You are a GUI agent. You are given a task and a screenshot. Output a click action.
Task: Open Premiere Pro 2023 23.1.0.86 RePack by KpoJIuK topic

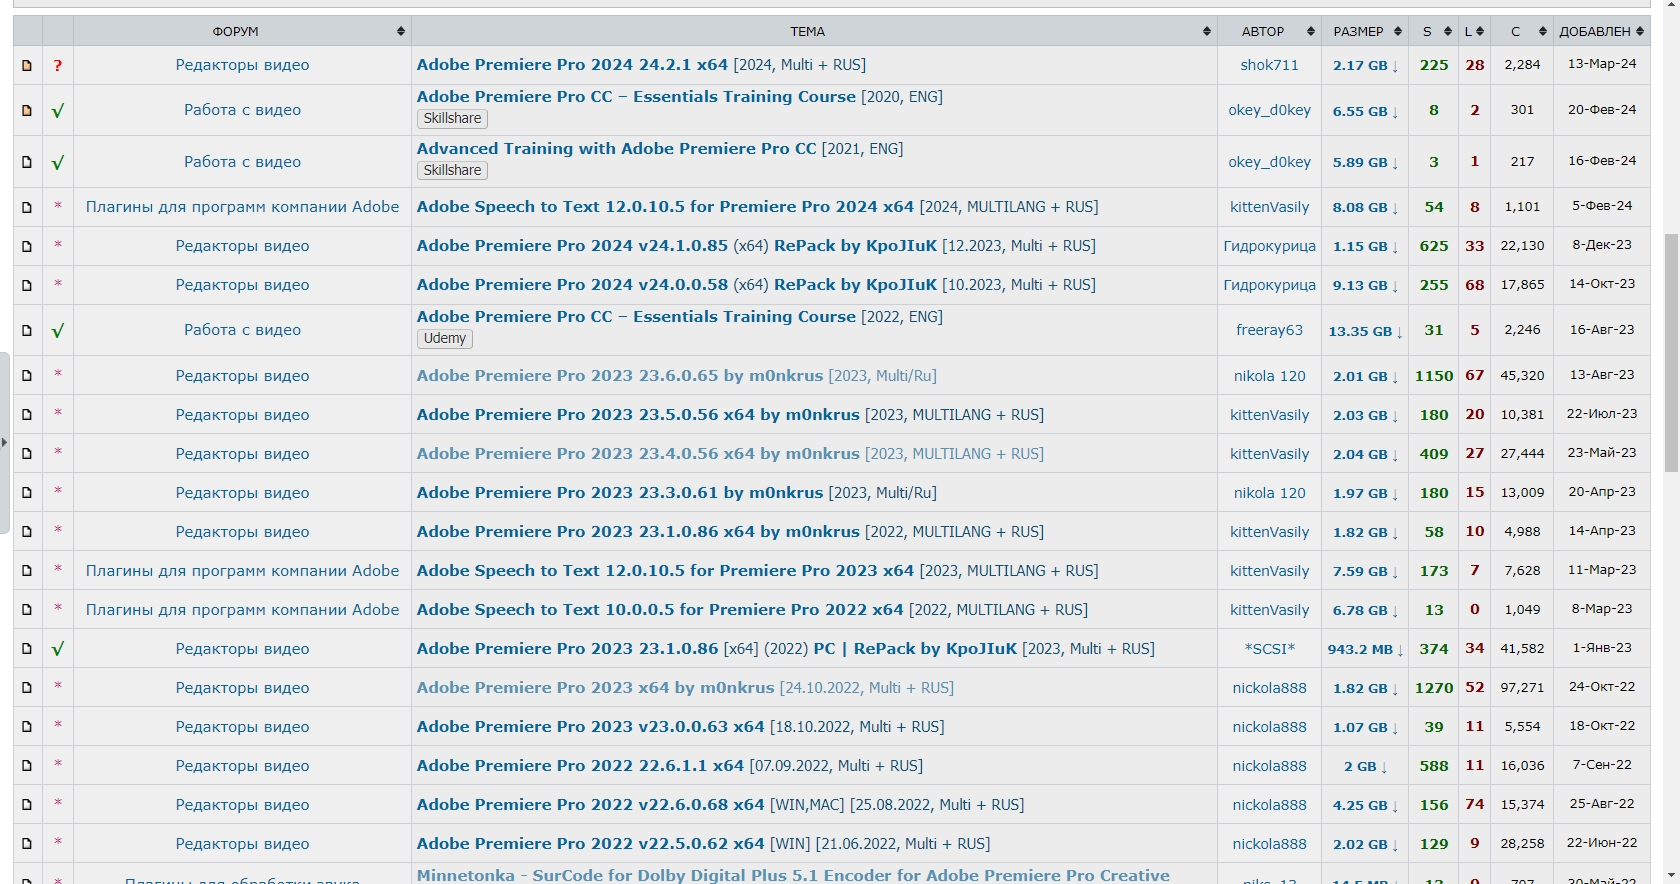coord(717,649)
